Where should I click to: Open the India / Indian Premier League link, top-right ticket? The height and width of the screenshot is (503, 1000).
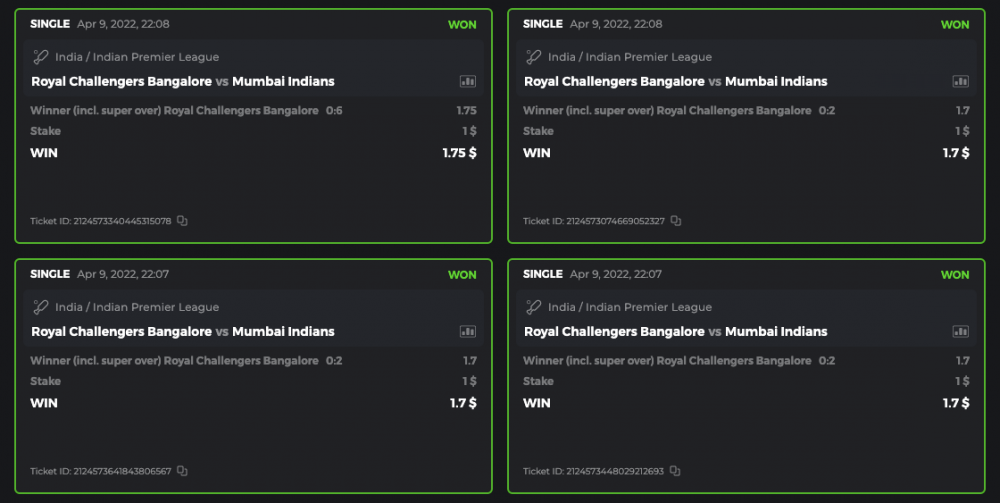click(x=630, y=57)
